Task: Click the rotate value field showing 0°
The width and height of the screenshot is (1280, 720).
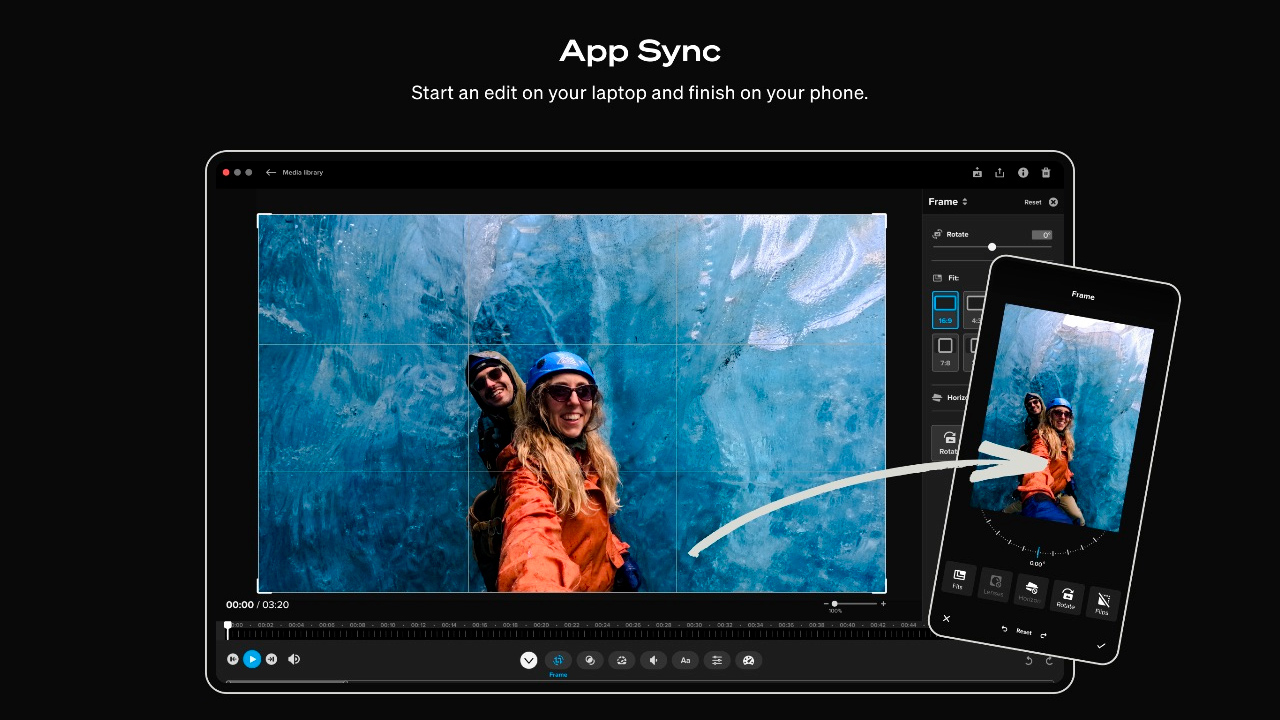Action: 1042,235
